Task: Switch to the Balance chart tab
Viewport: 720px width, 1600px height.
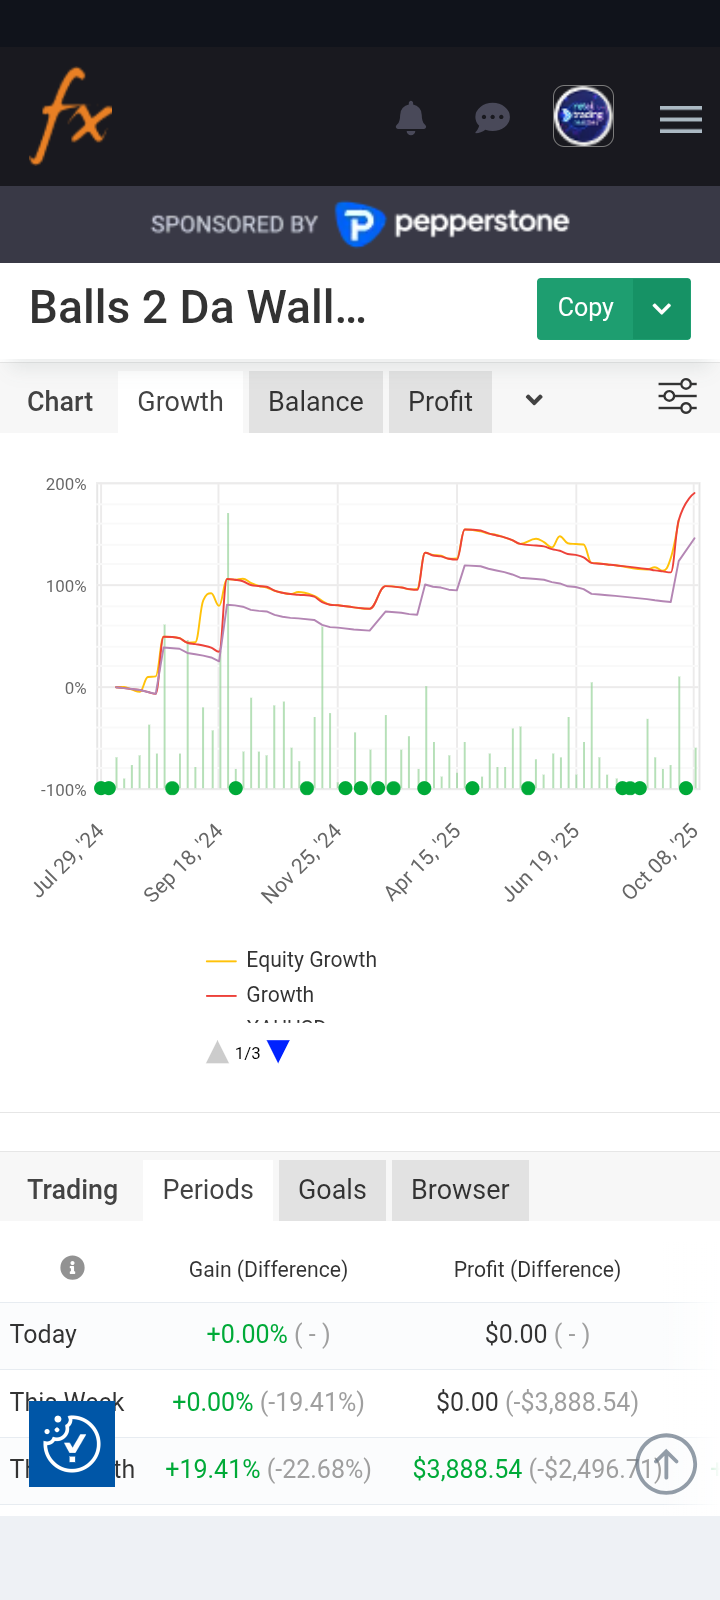Action: (316, 402)
